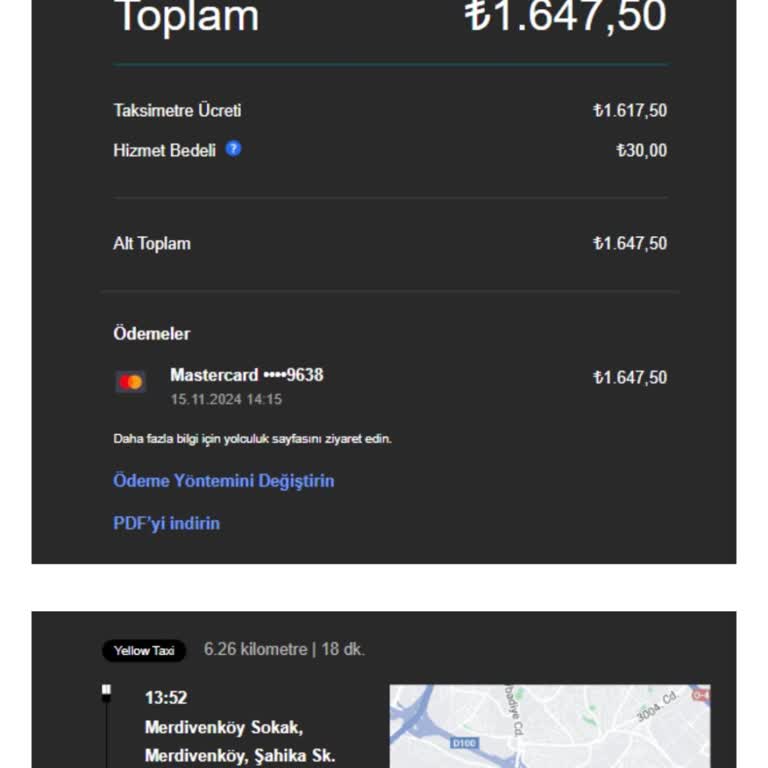Screen dimensions: 768x768
Task: Click the Merdivenköy Sokak pickup address
Action: click(240, 742)
